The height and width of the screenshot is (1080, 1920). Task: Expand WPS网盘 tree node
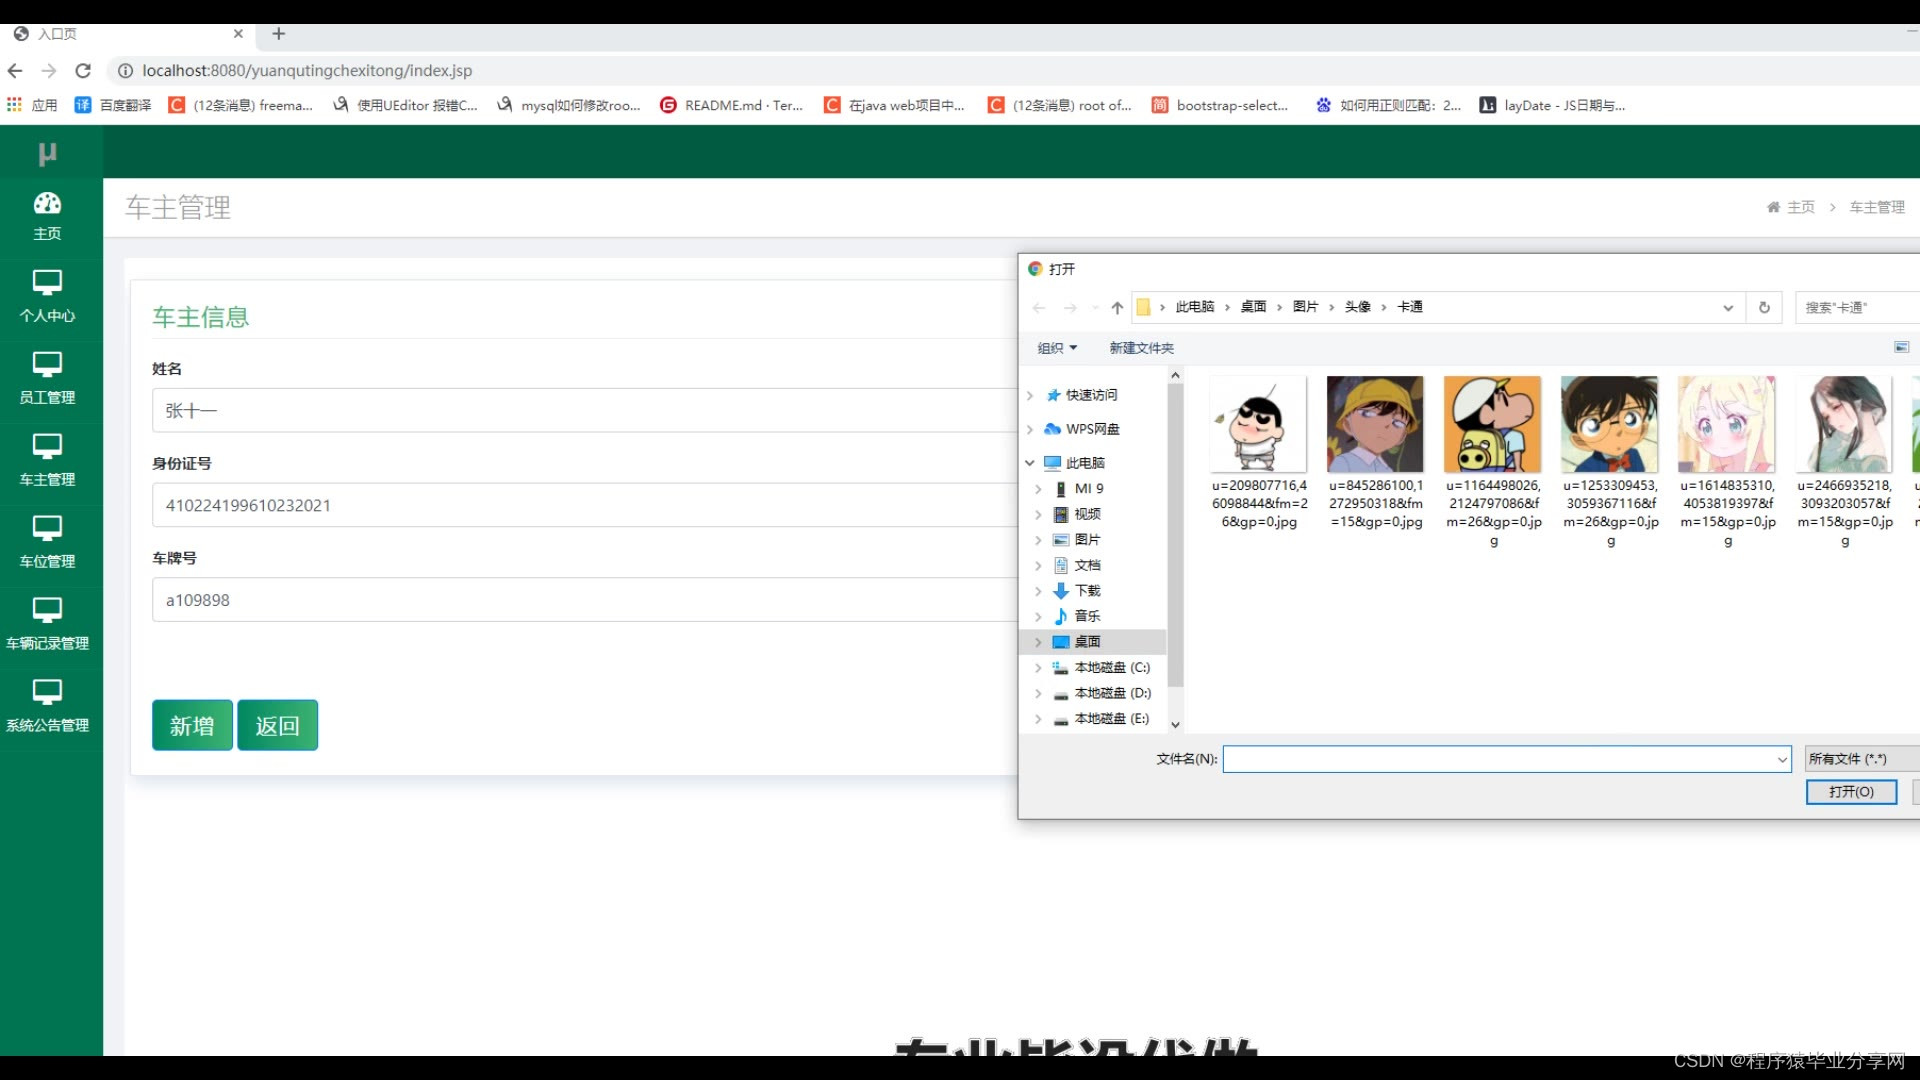(1030, 429)
